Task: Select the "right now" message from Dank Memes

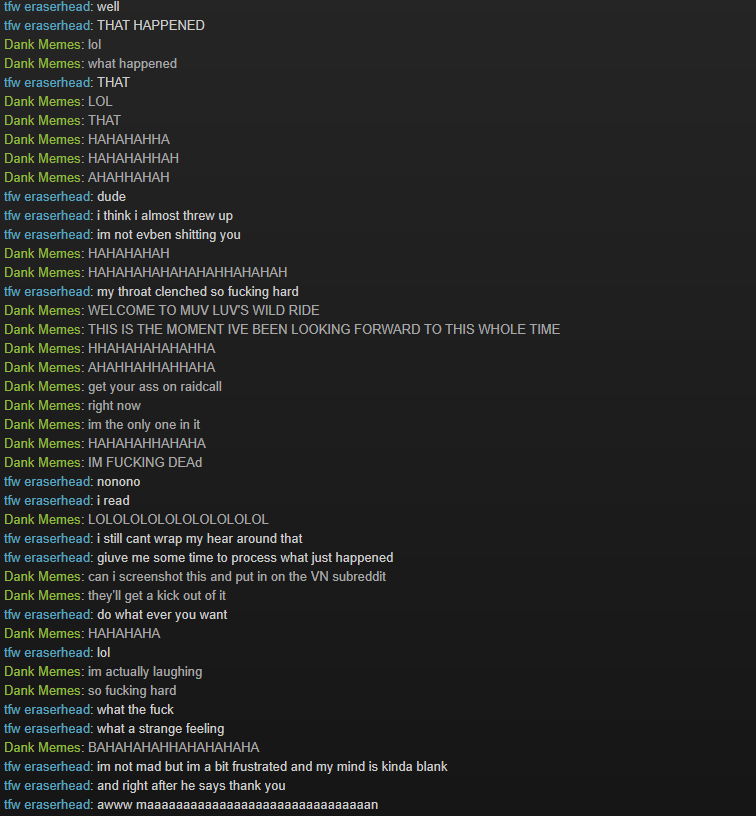Action: 114,405
